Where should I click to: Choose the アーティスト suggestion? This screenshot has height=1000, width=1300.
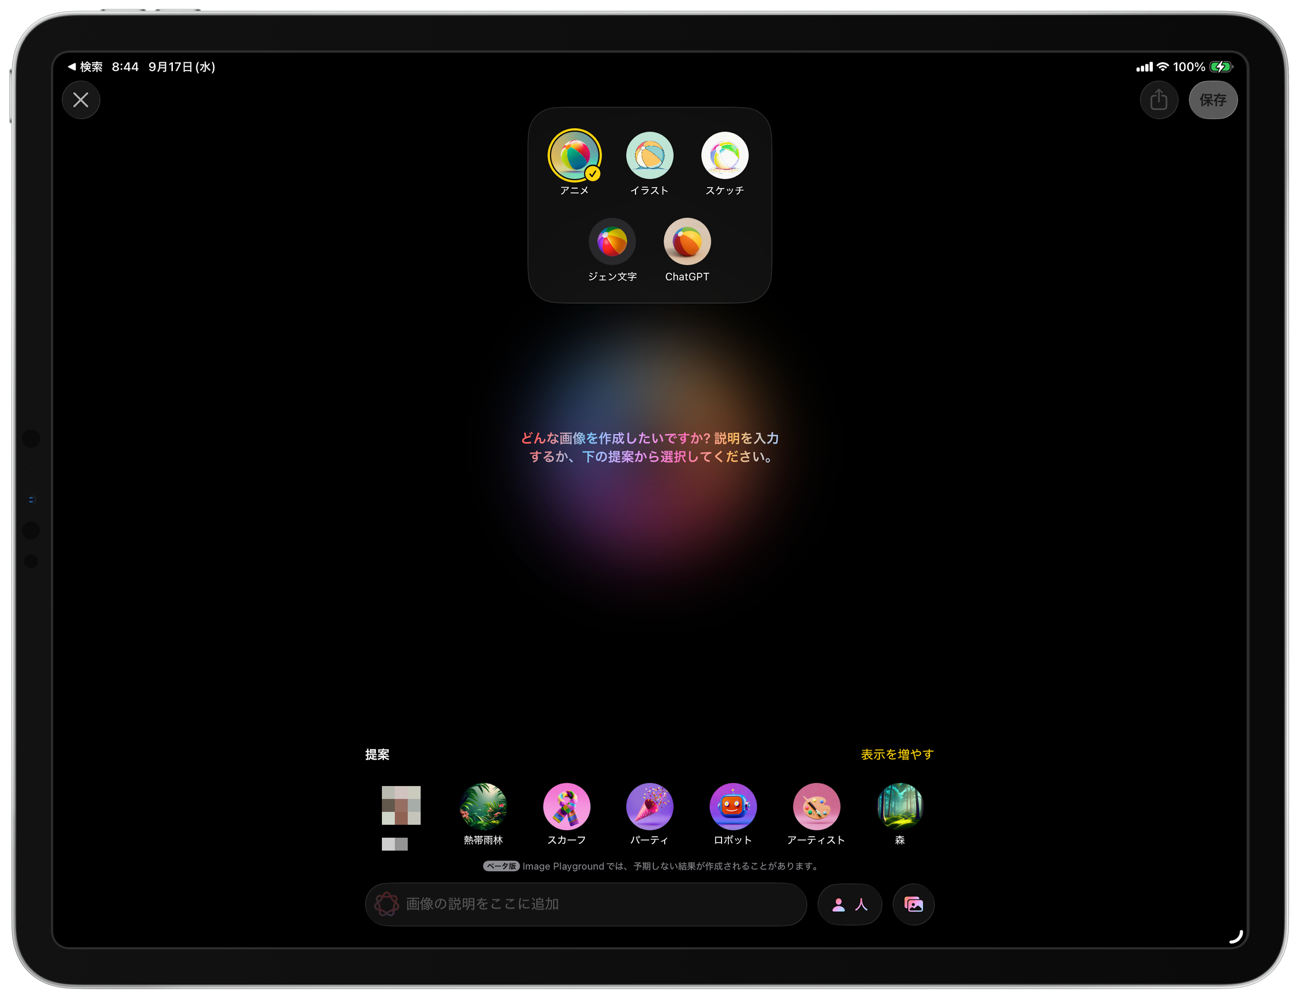click(816, 805)
